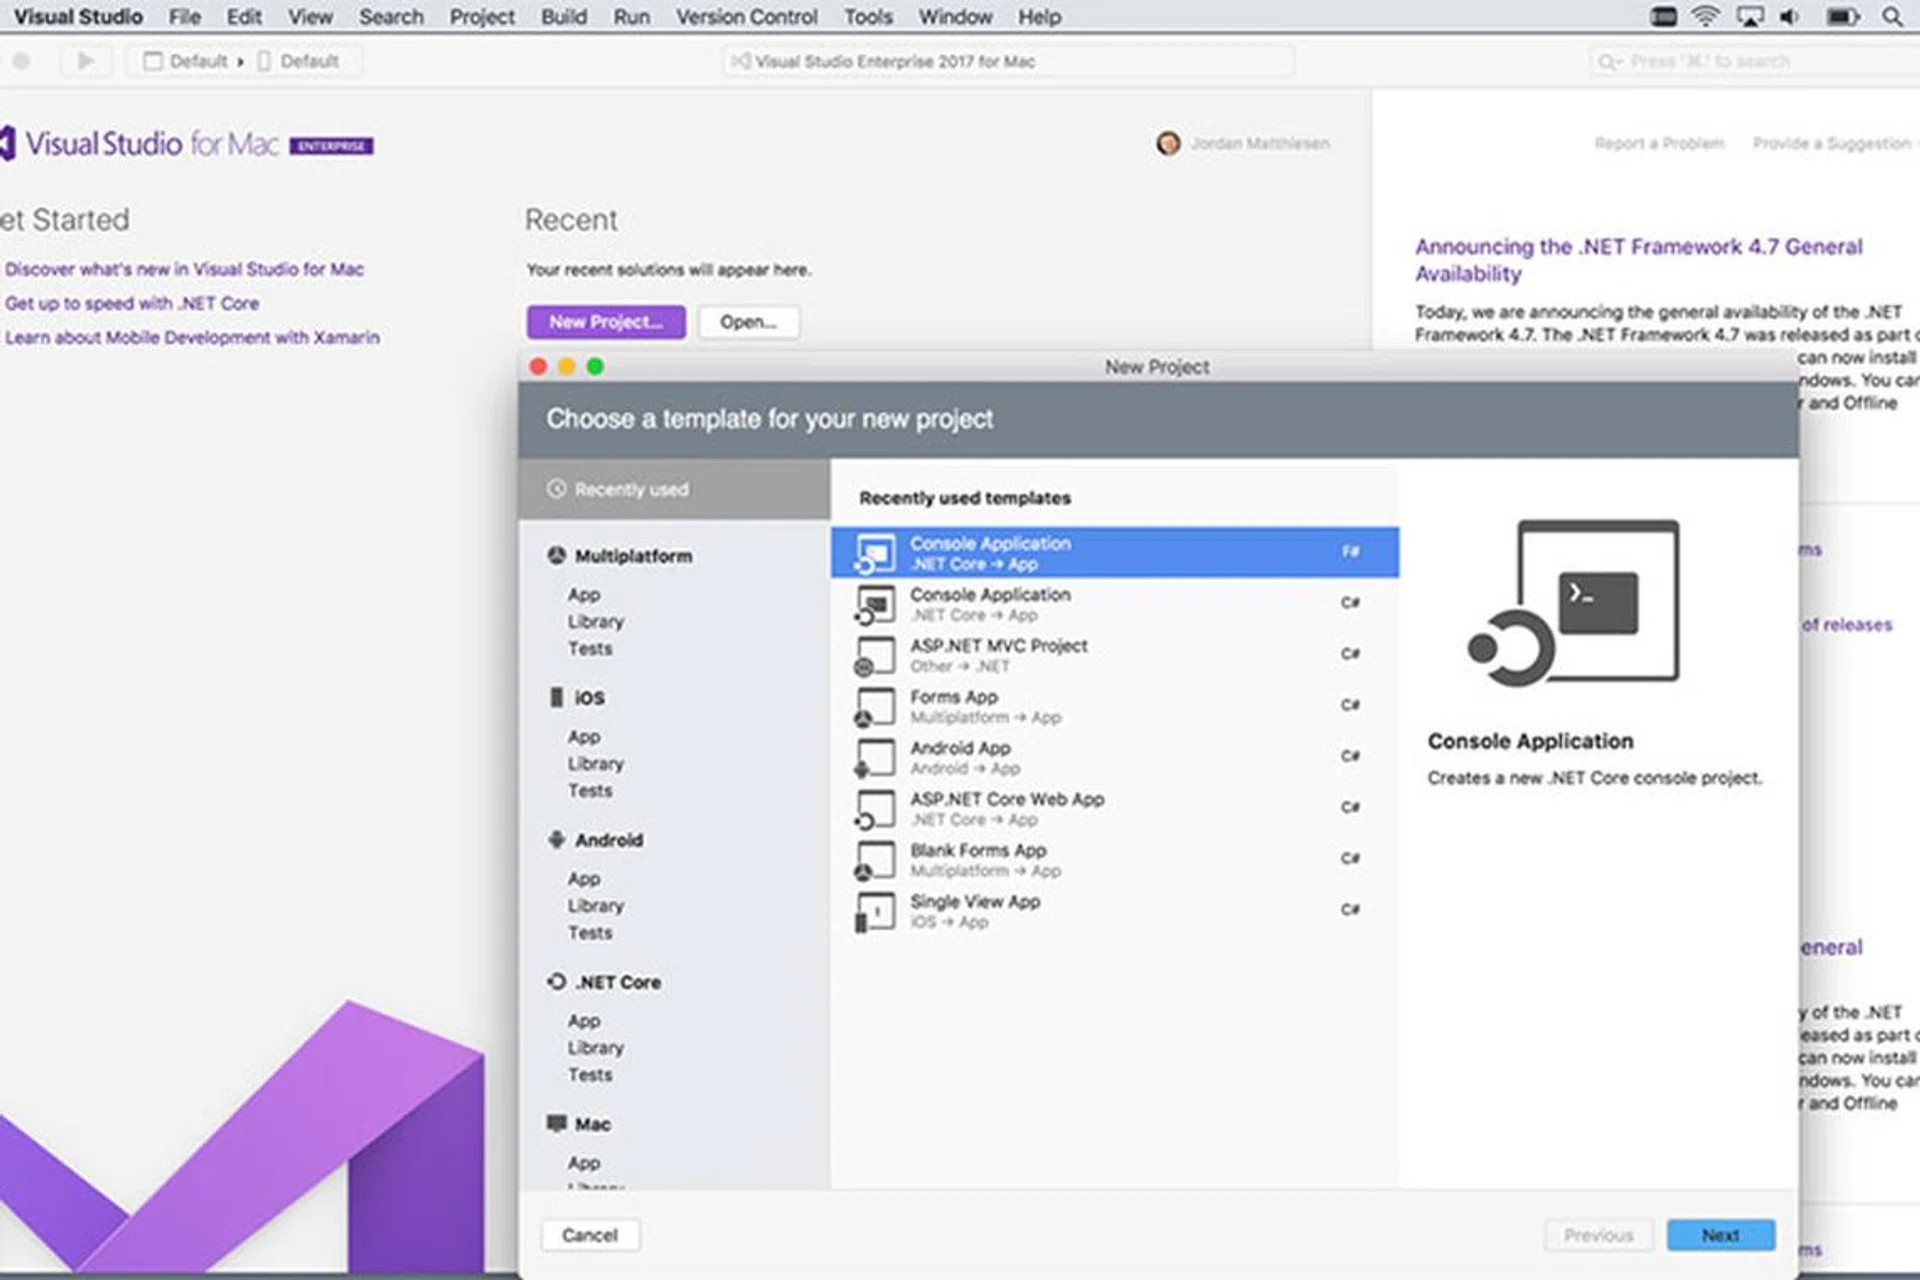Click the Spotlight search magnifier icon
This screenshot has height=1280, width=1920.
click(x=1892, y=17)
